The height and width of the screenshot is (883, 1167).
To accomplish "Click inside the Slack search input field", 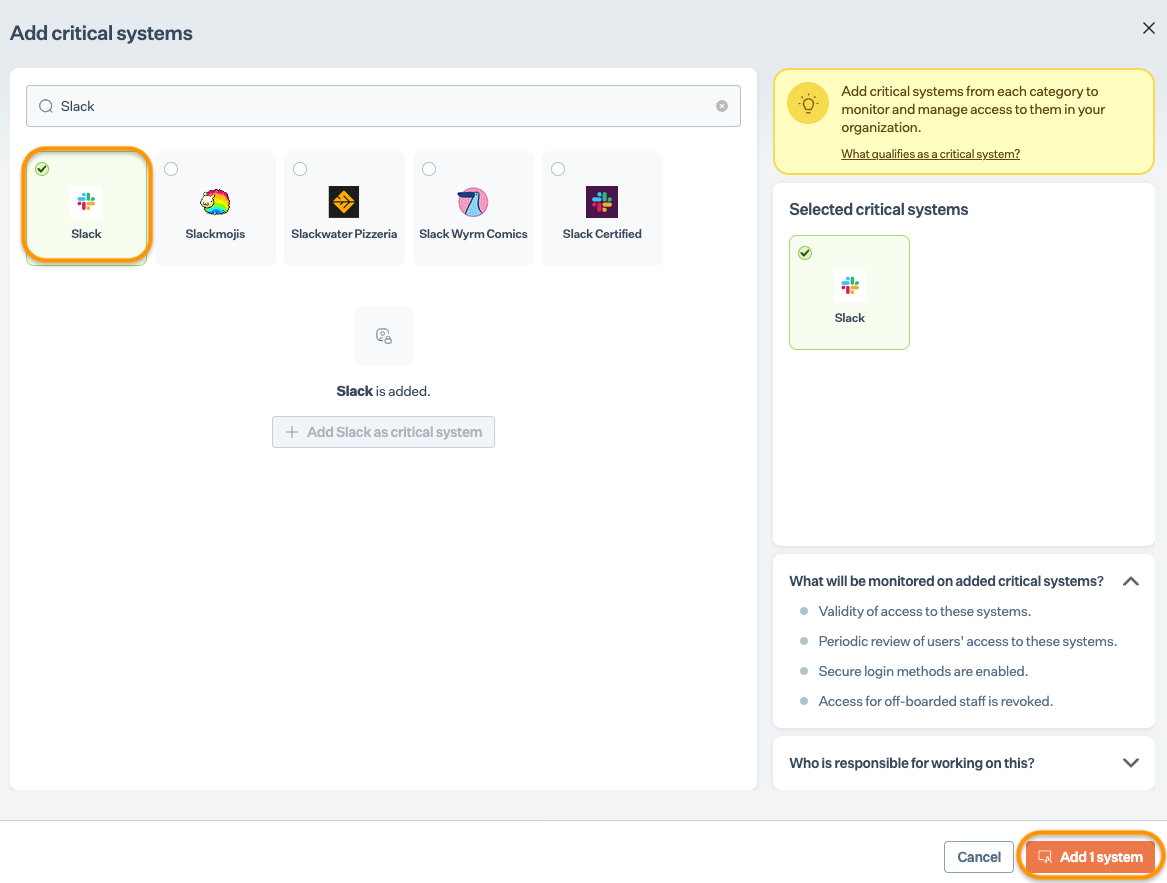I will 383,106.
